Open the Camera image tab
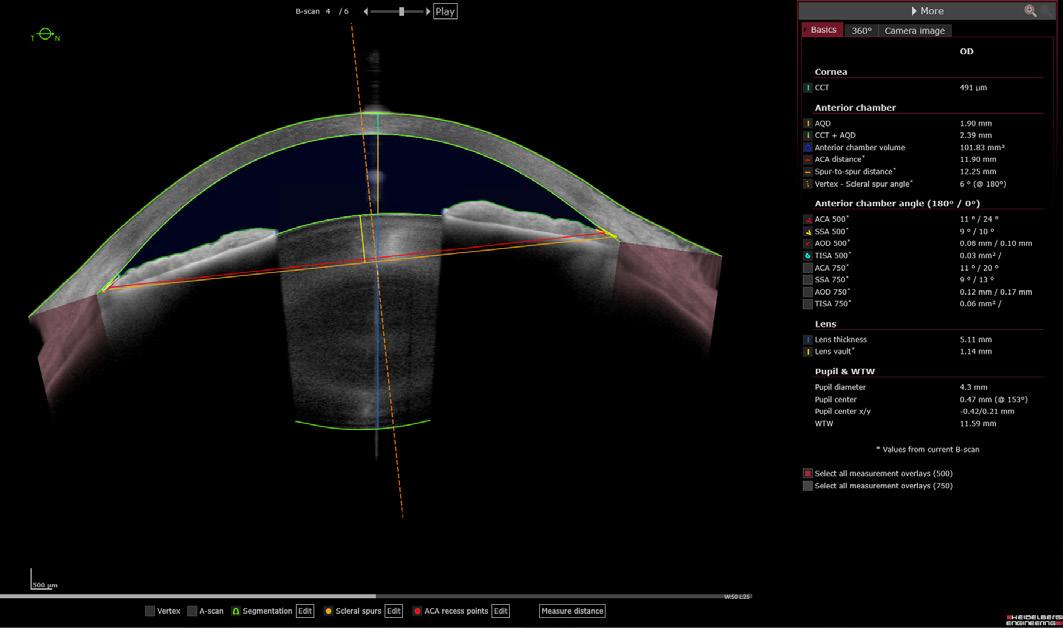Image resolution: width=1063 pixels, height=628 pixels. (915, 31)
